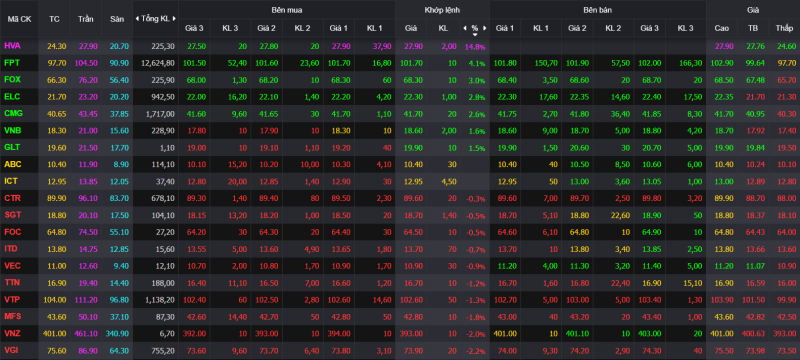The image size is (800, 360).
Task: Select Trần ceiling price column header
Action: click(x=86, y=19)
